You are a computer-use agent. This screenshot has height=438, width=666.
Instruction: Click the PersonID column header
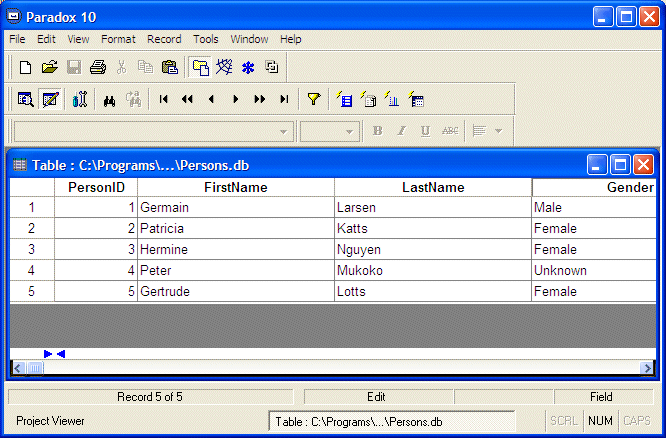coord(96,187)
